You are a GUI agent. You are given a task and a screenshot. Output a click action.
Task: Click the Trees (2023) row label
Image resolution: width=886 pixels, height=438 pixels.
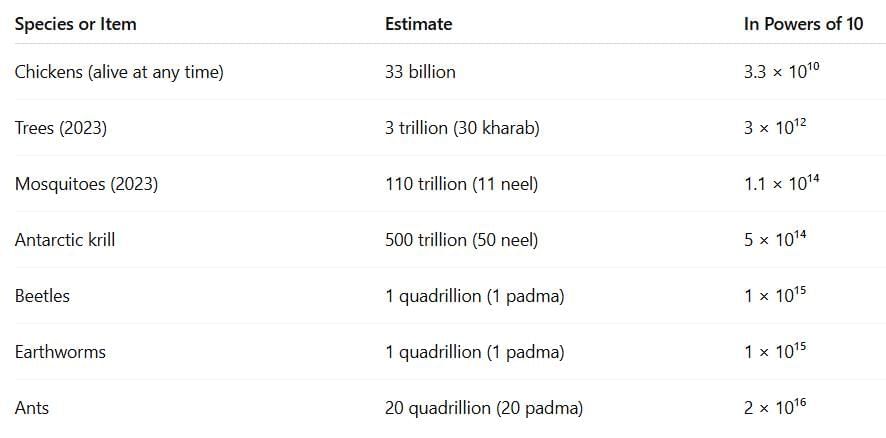[60, 128]
